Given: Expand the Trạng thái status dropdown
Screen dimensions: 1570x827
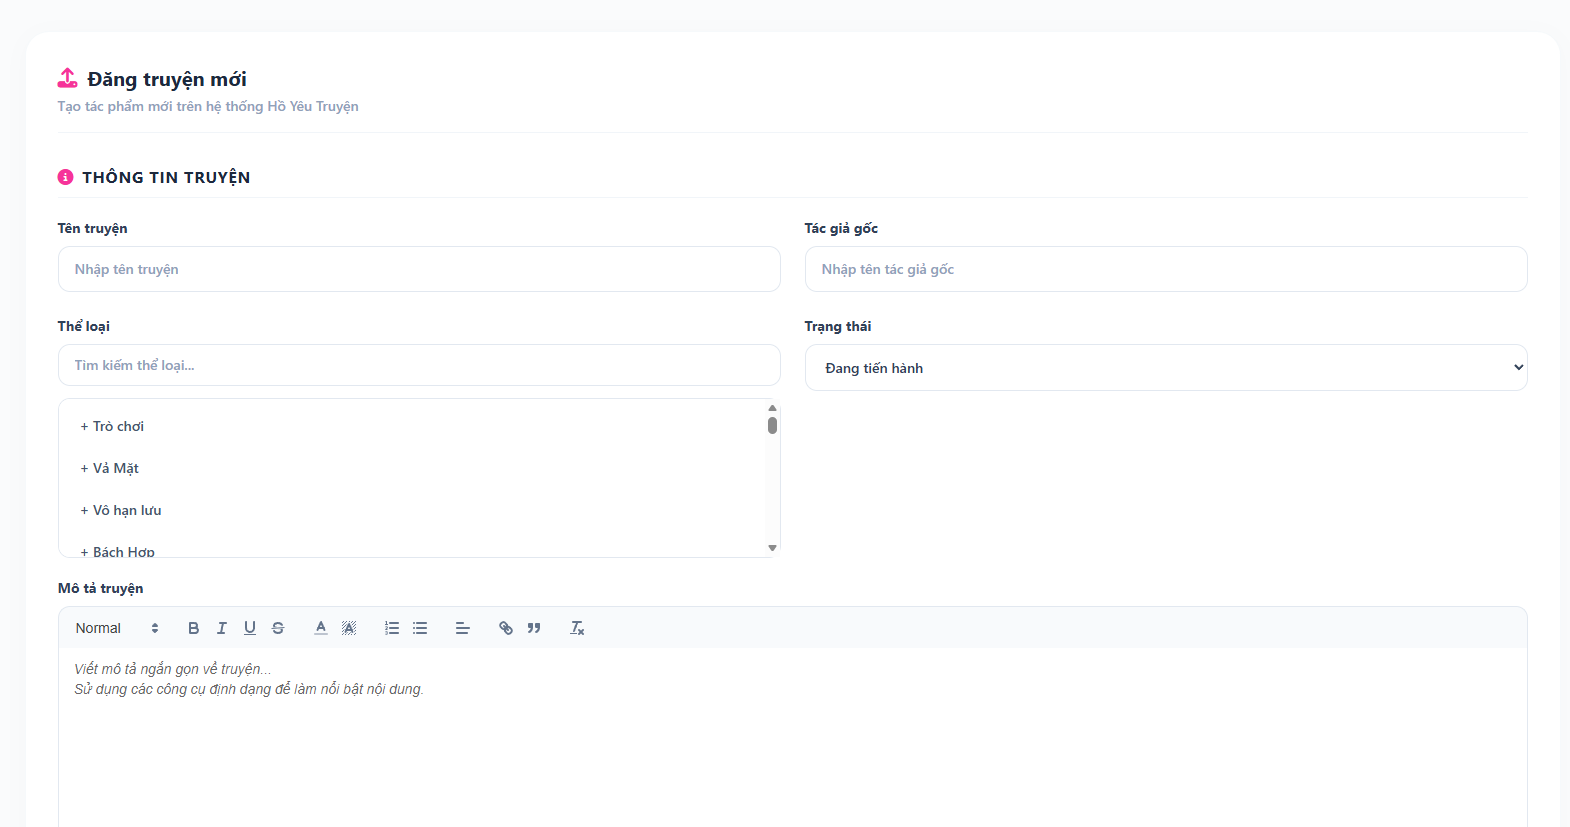Looking at the screenshot, I should click(1166, 368).
